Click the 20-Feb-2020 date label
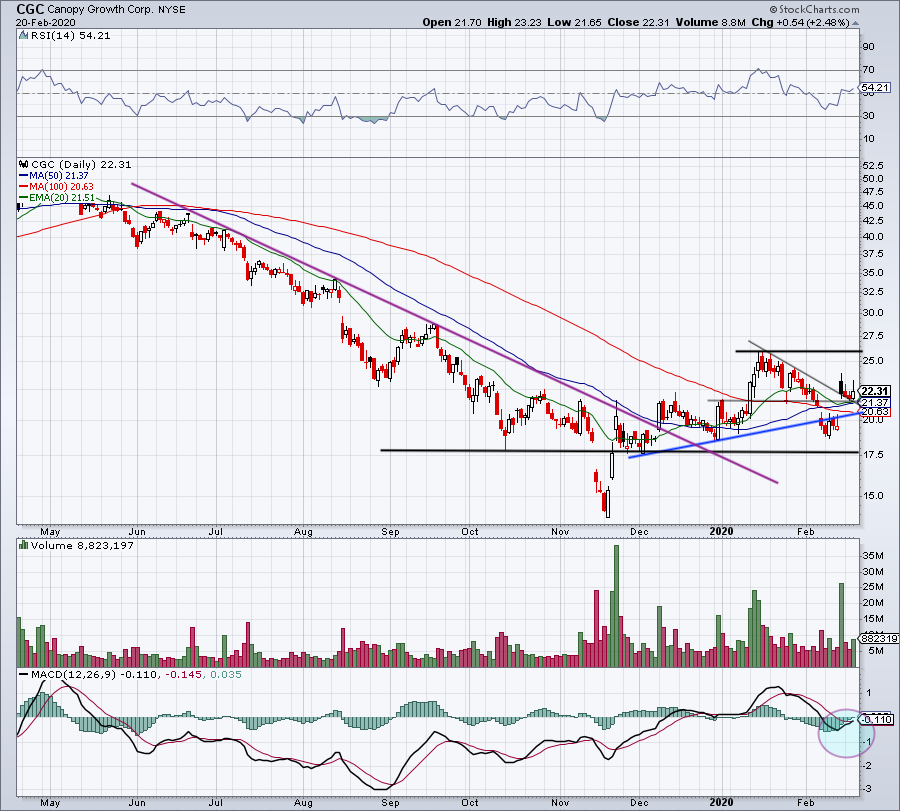The height and width of the screenshot is (811, 900). tap(45, 22)
